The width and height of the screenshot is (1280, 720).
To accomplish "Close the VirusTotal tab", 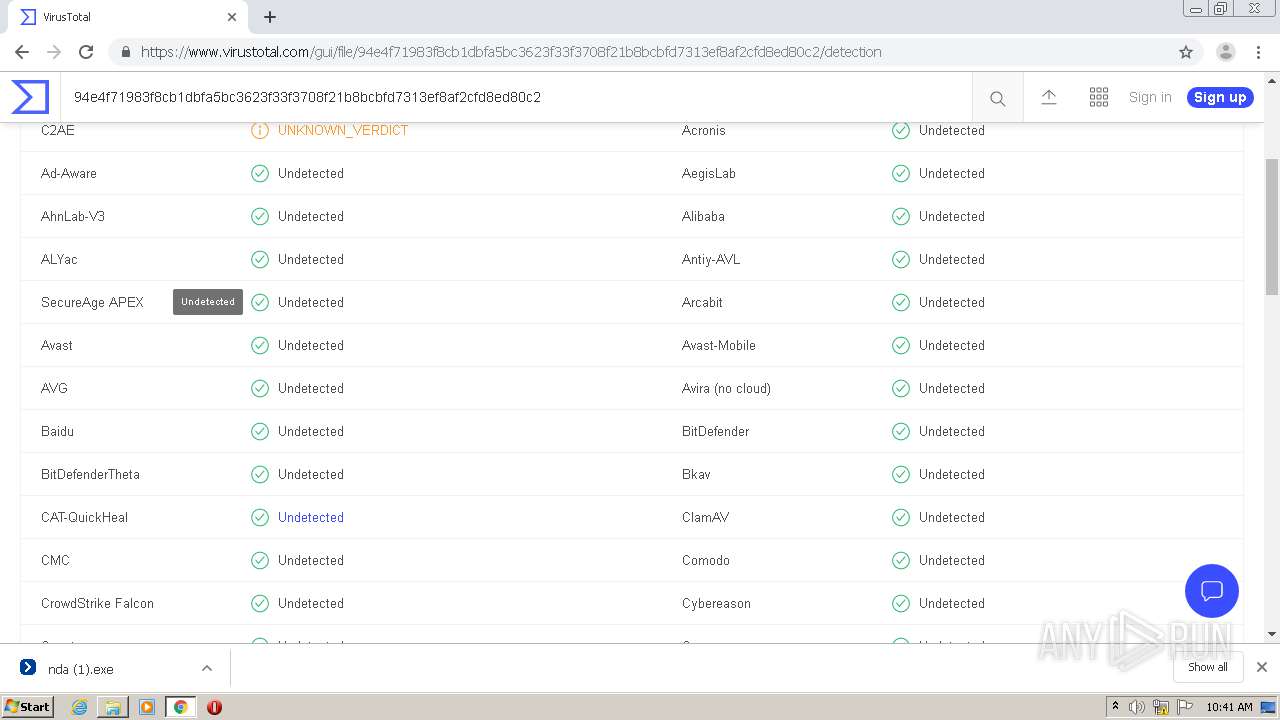I will (x=232, y=17).
